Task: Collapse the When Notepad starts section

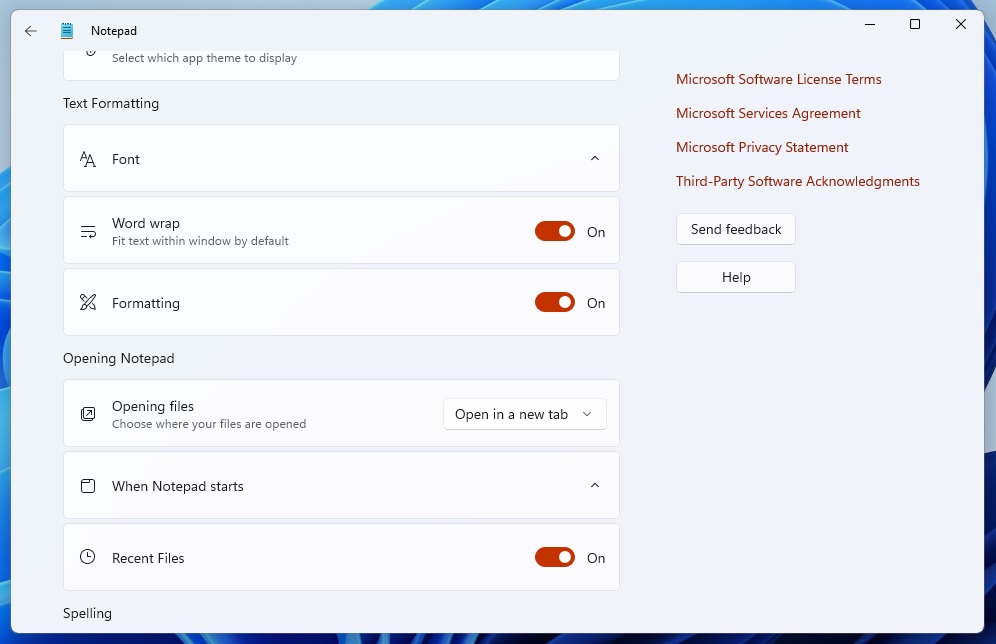Action: tap(594, 485)
